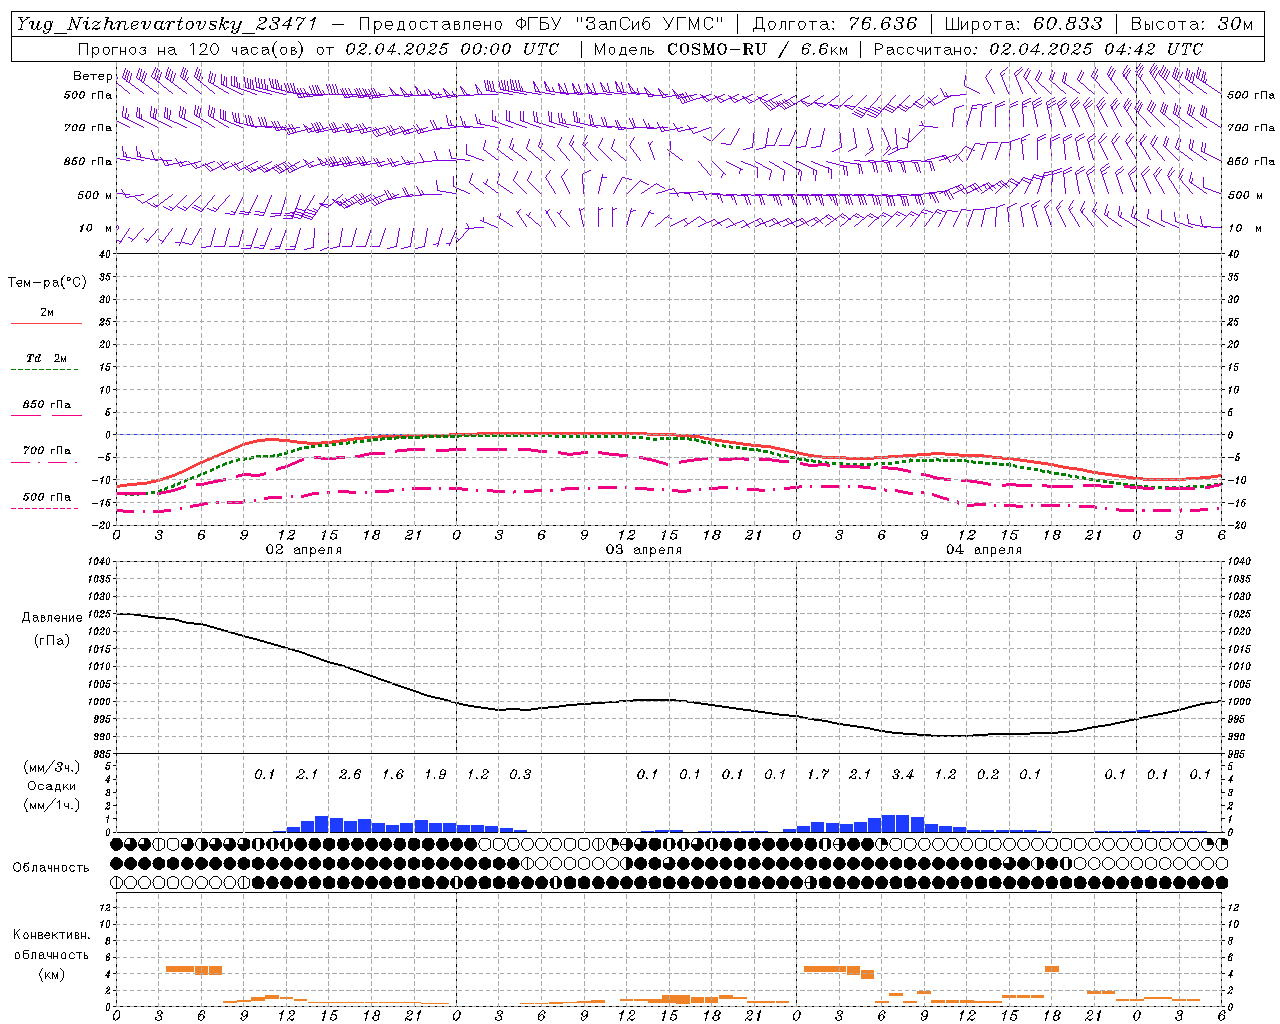Select the Широта: 60.833 header field
The image size is (1280, 1024).
point(1023,24)
